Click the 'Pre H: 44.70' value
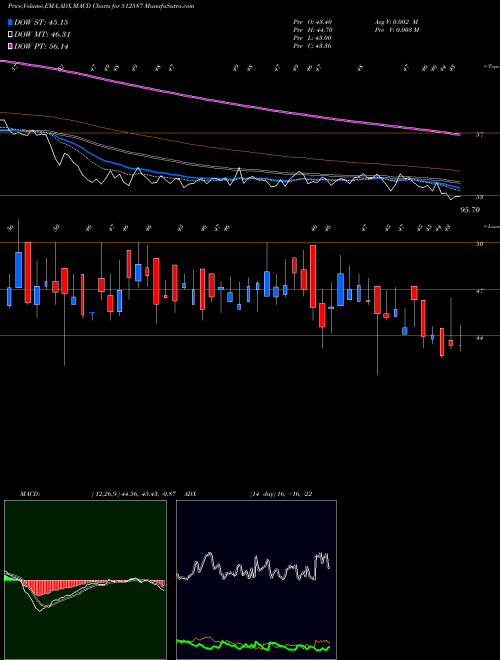The width and height of the screenshot is (500, 660). (x=313, y=30)
